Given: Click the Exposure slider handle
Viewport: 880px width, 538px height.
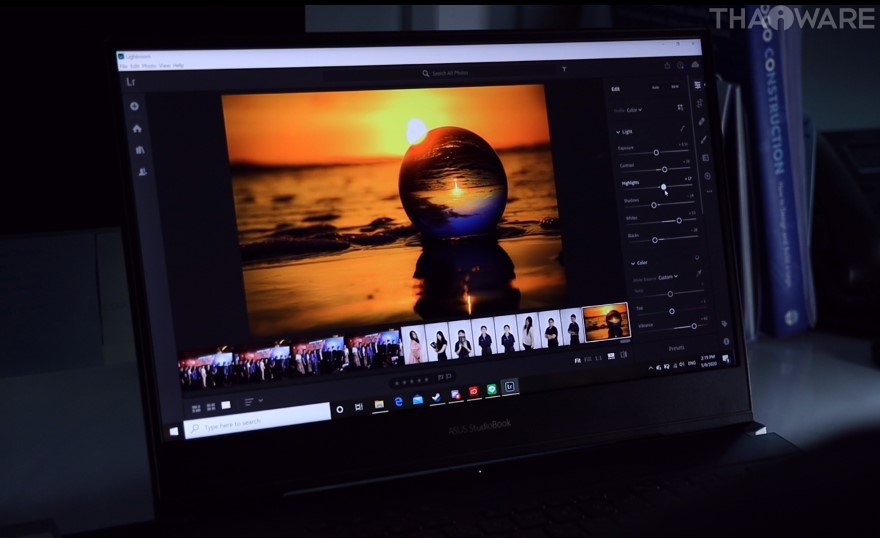Looking at the screenshot, I should [656, 153].
